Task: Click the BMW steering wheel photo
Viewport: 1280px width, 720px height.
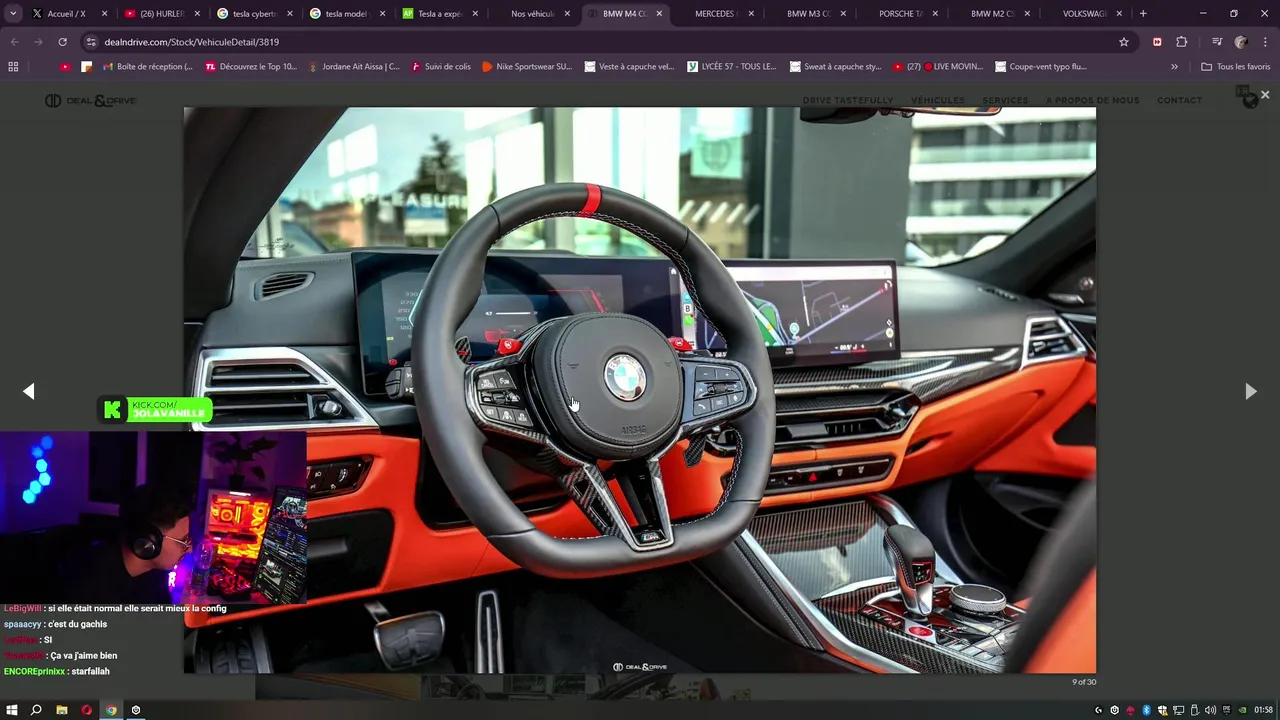Action: click(640, 390)
